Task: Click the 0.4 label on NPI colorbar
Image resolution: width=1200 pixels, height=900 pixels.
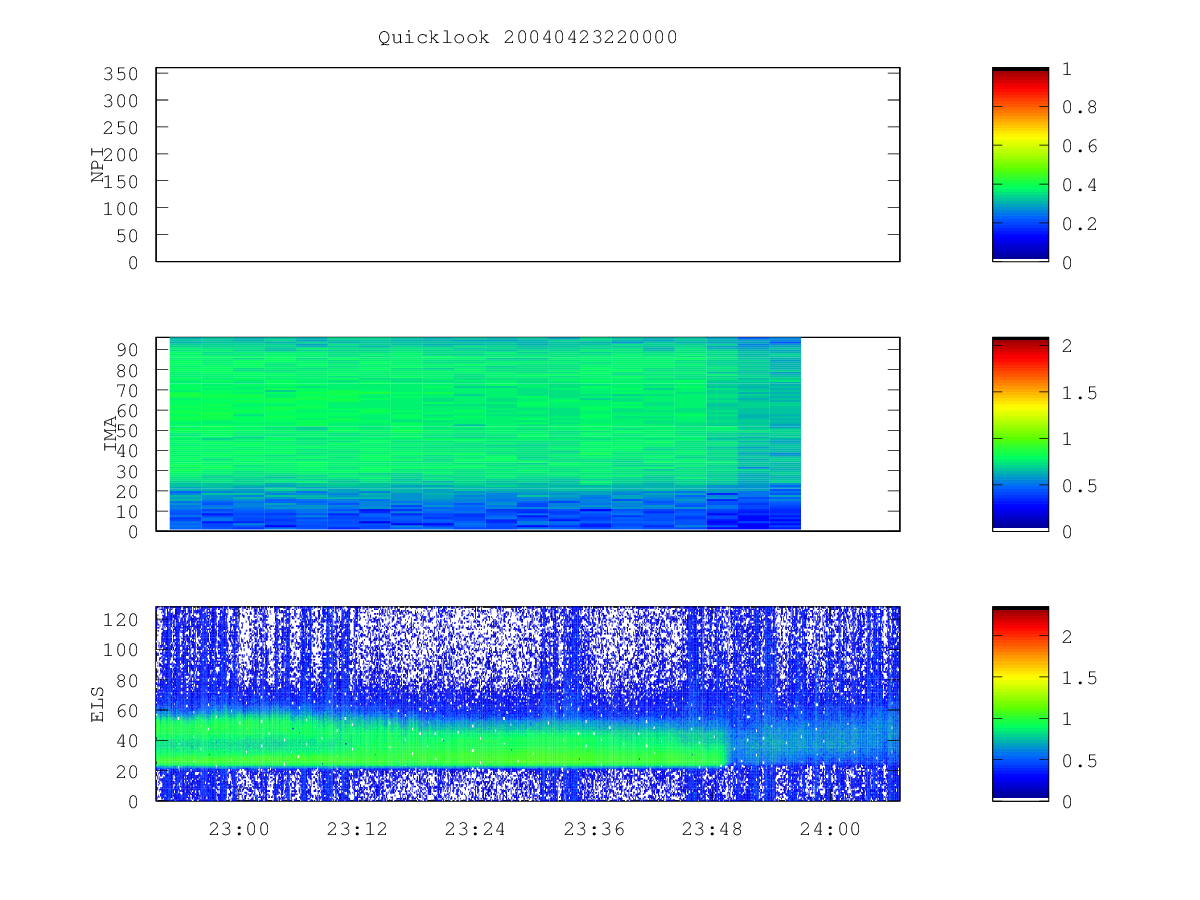Action: [x=1079, y=185]
